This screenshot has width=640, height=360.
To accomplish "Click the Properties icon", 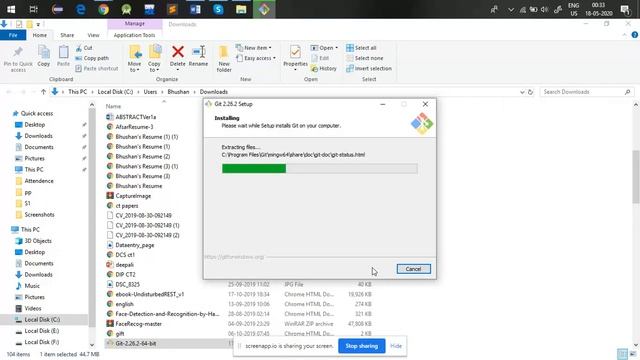I will point(295,52).
